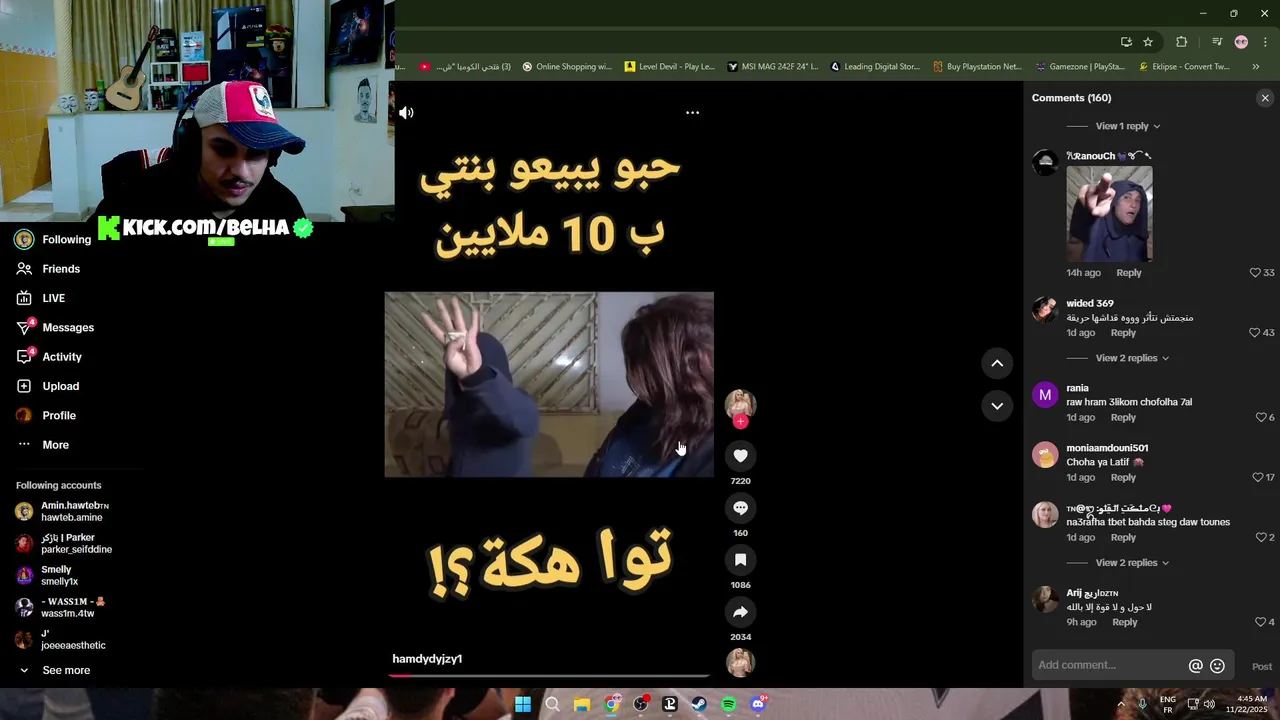Open the Eklipse Convert bookmark
The height and width of the screenshot is (720, 1280).
coord(1184,67)
